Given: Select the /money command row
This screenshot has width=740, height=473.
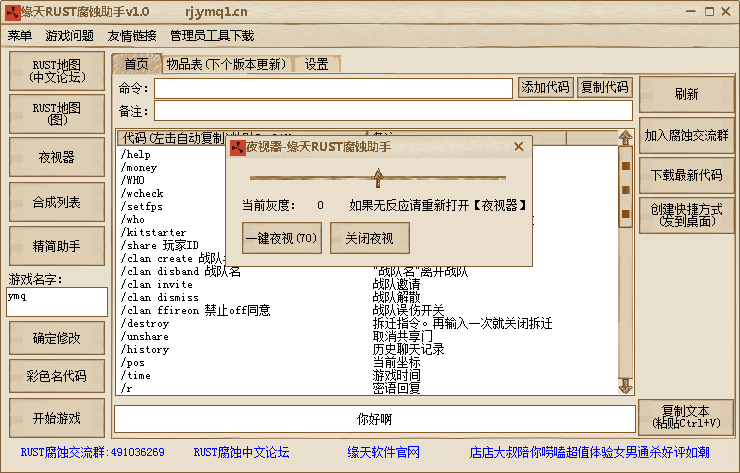Looking at the screenshot, I should point(139,168).
